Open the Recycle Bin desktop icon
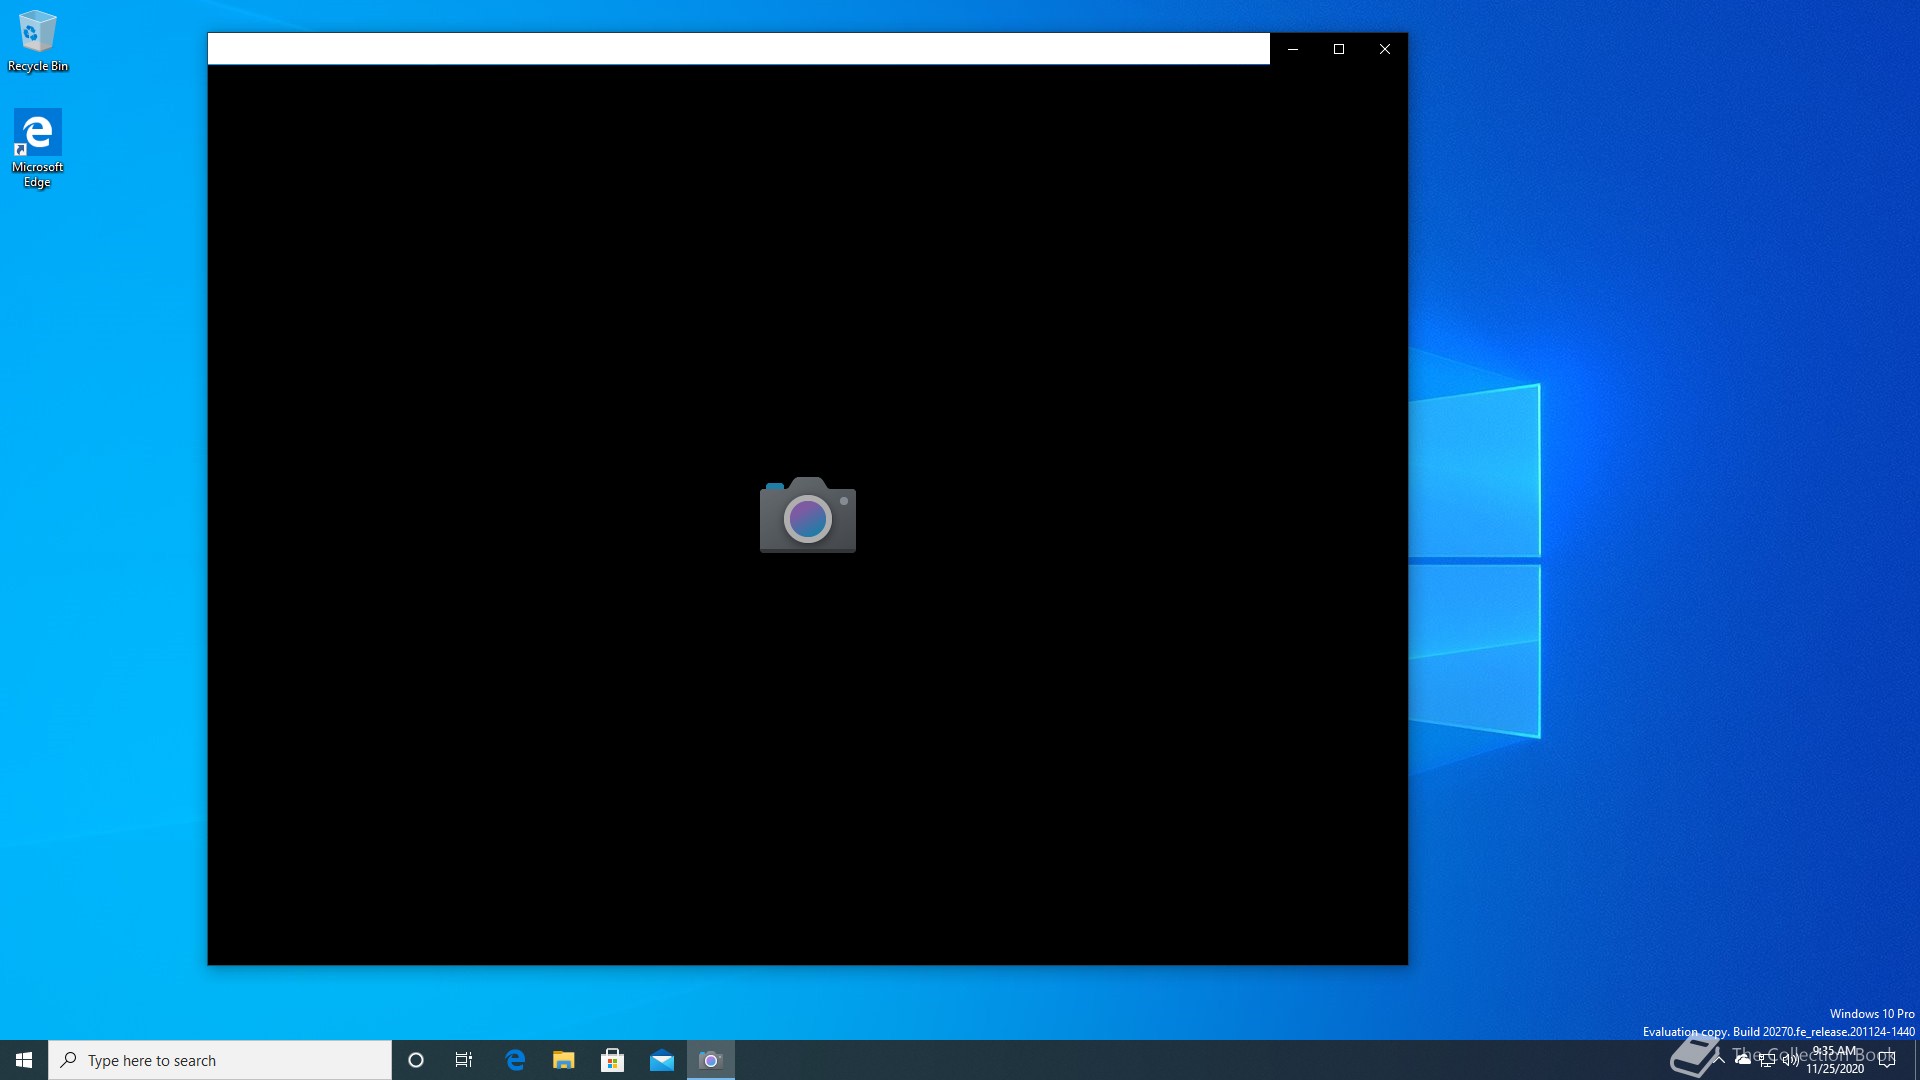Screen dimensions: 1920x1080 [38, 41]
